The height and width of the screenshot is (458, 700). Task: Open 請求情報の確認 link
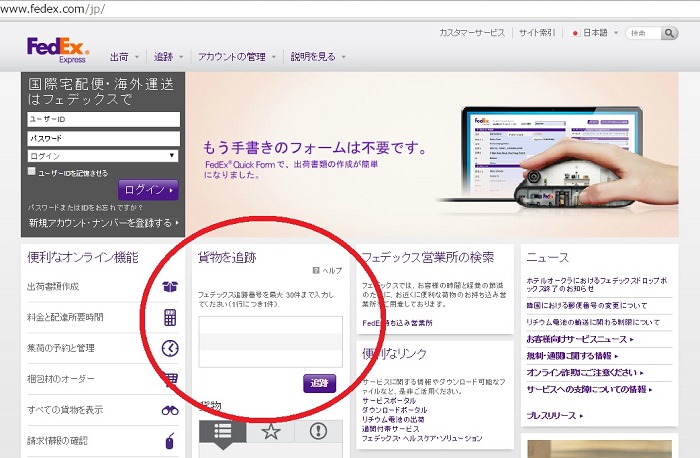(57, 441)
